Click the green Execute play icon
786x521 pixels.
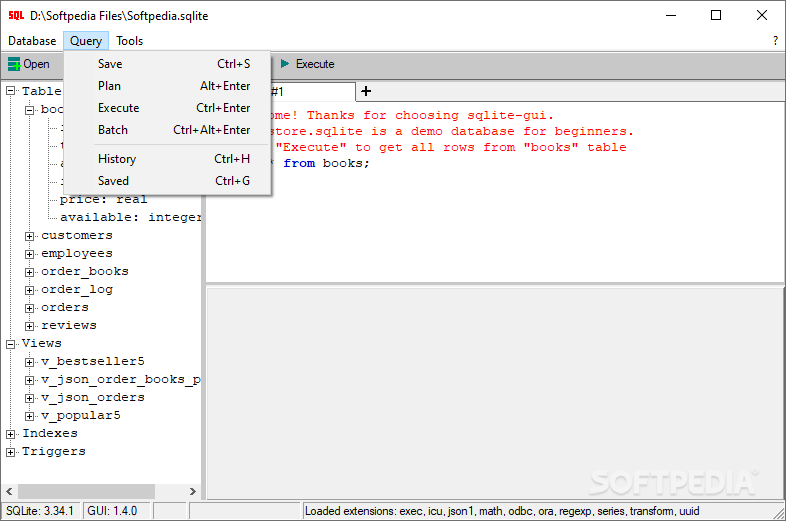point(285,64)
